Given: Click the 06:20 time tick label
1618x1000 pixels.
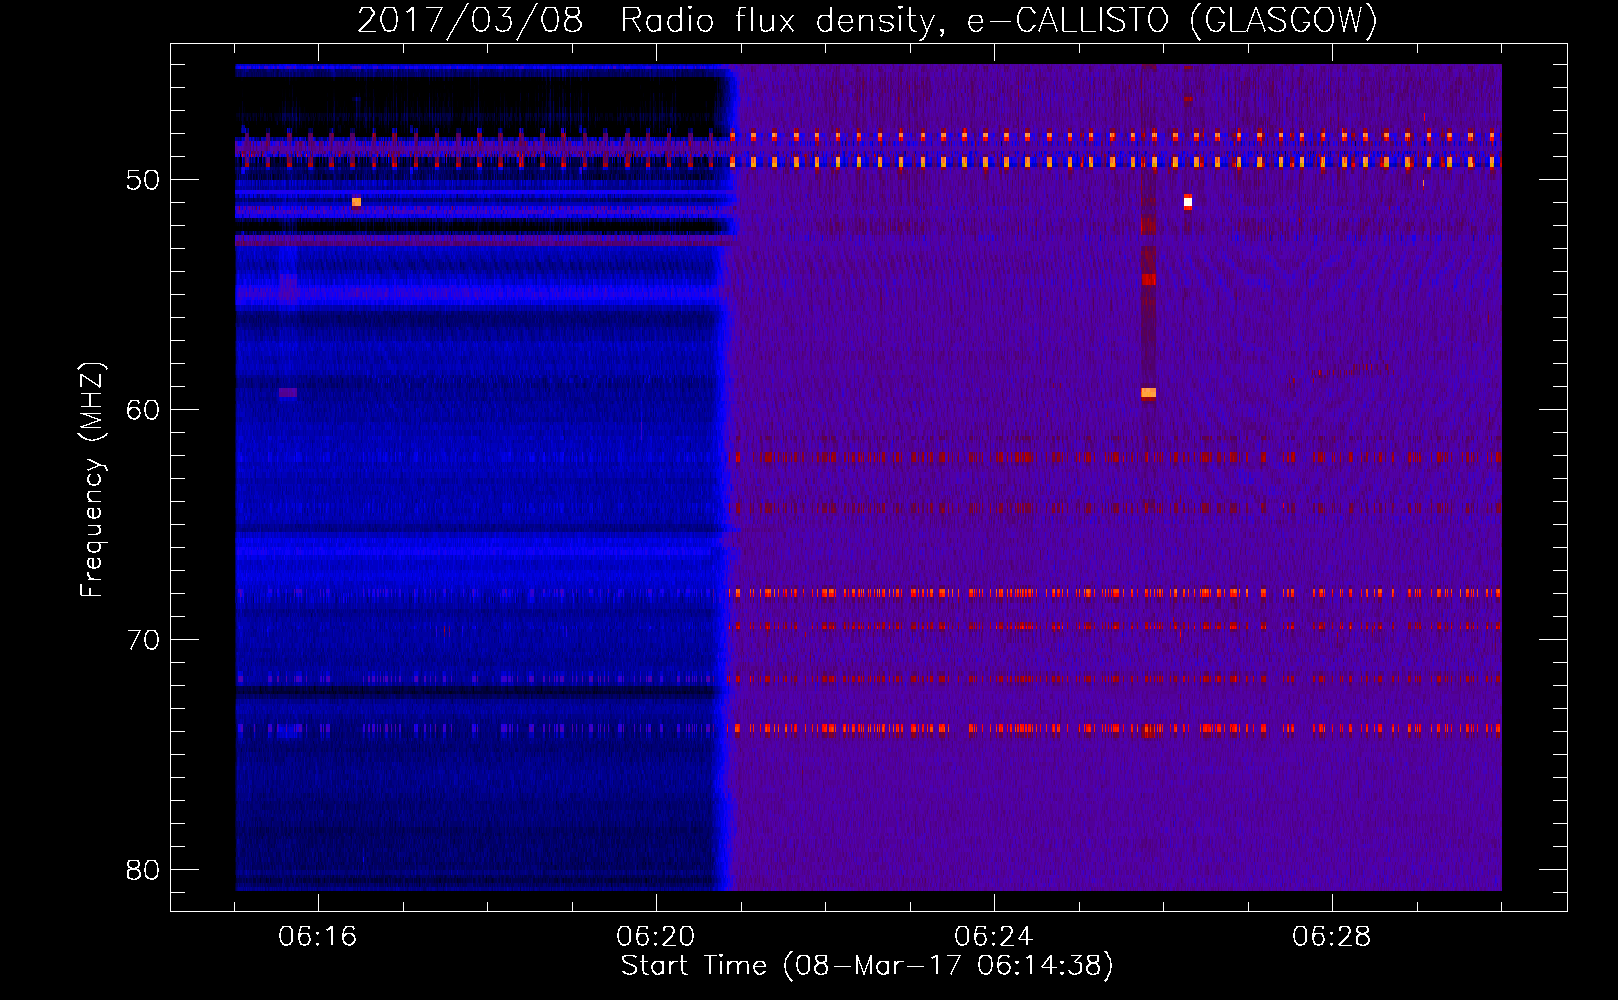Looking at the screenshot, I should (656, 937).
